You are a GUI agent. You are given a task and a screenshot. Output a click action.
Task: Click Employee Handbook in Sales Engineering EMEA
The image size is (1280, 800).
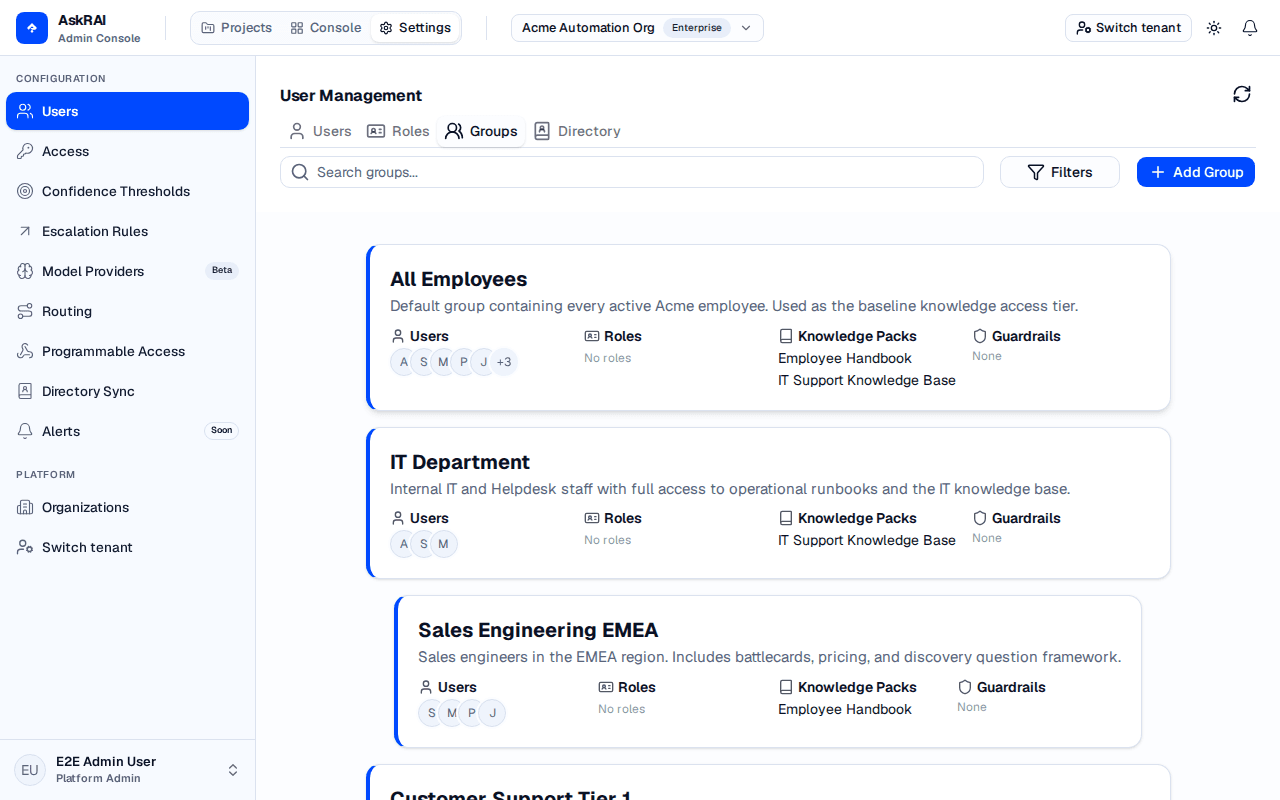coord(845,709)
